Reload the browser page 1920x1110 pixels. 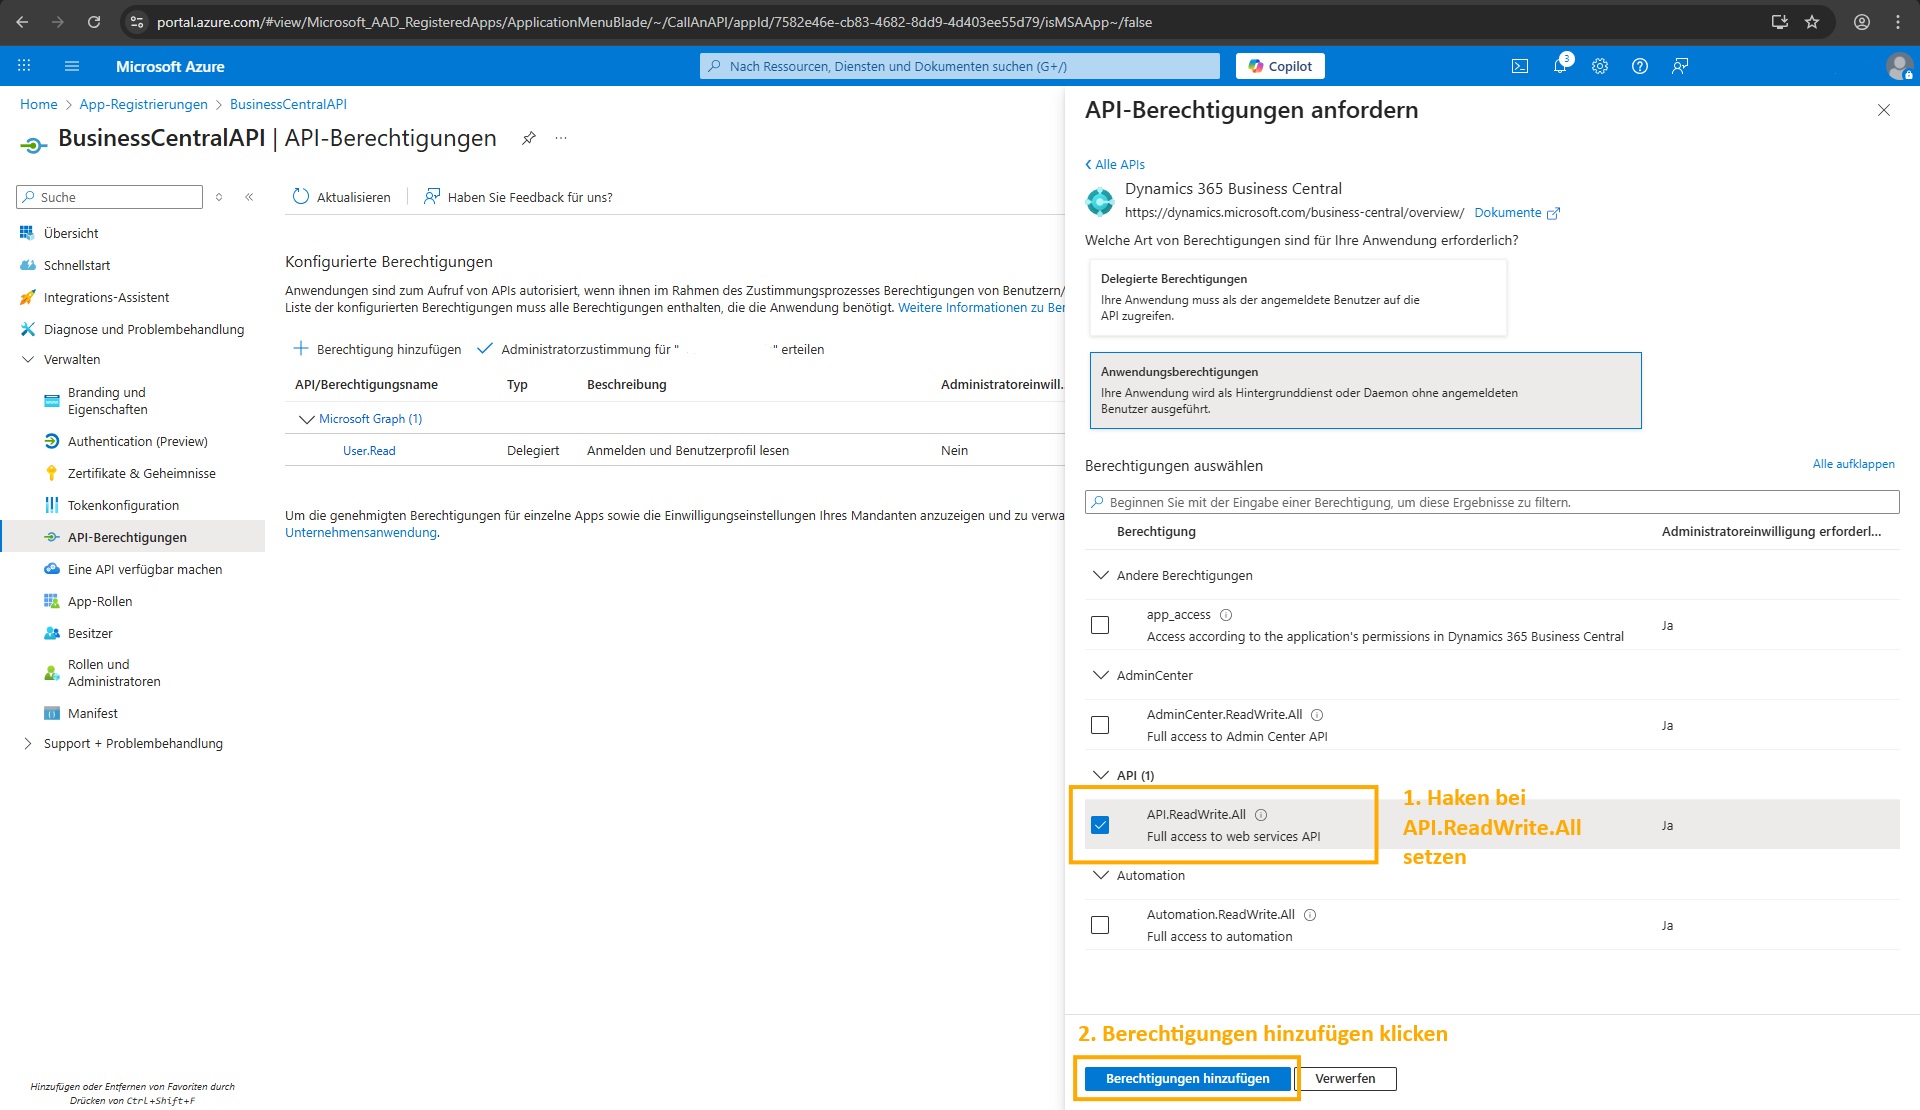click(94, 22)
